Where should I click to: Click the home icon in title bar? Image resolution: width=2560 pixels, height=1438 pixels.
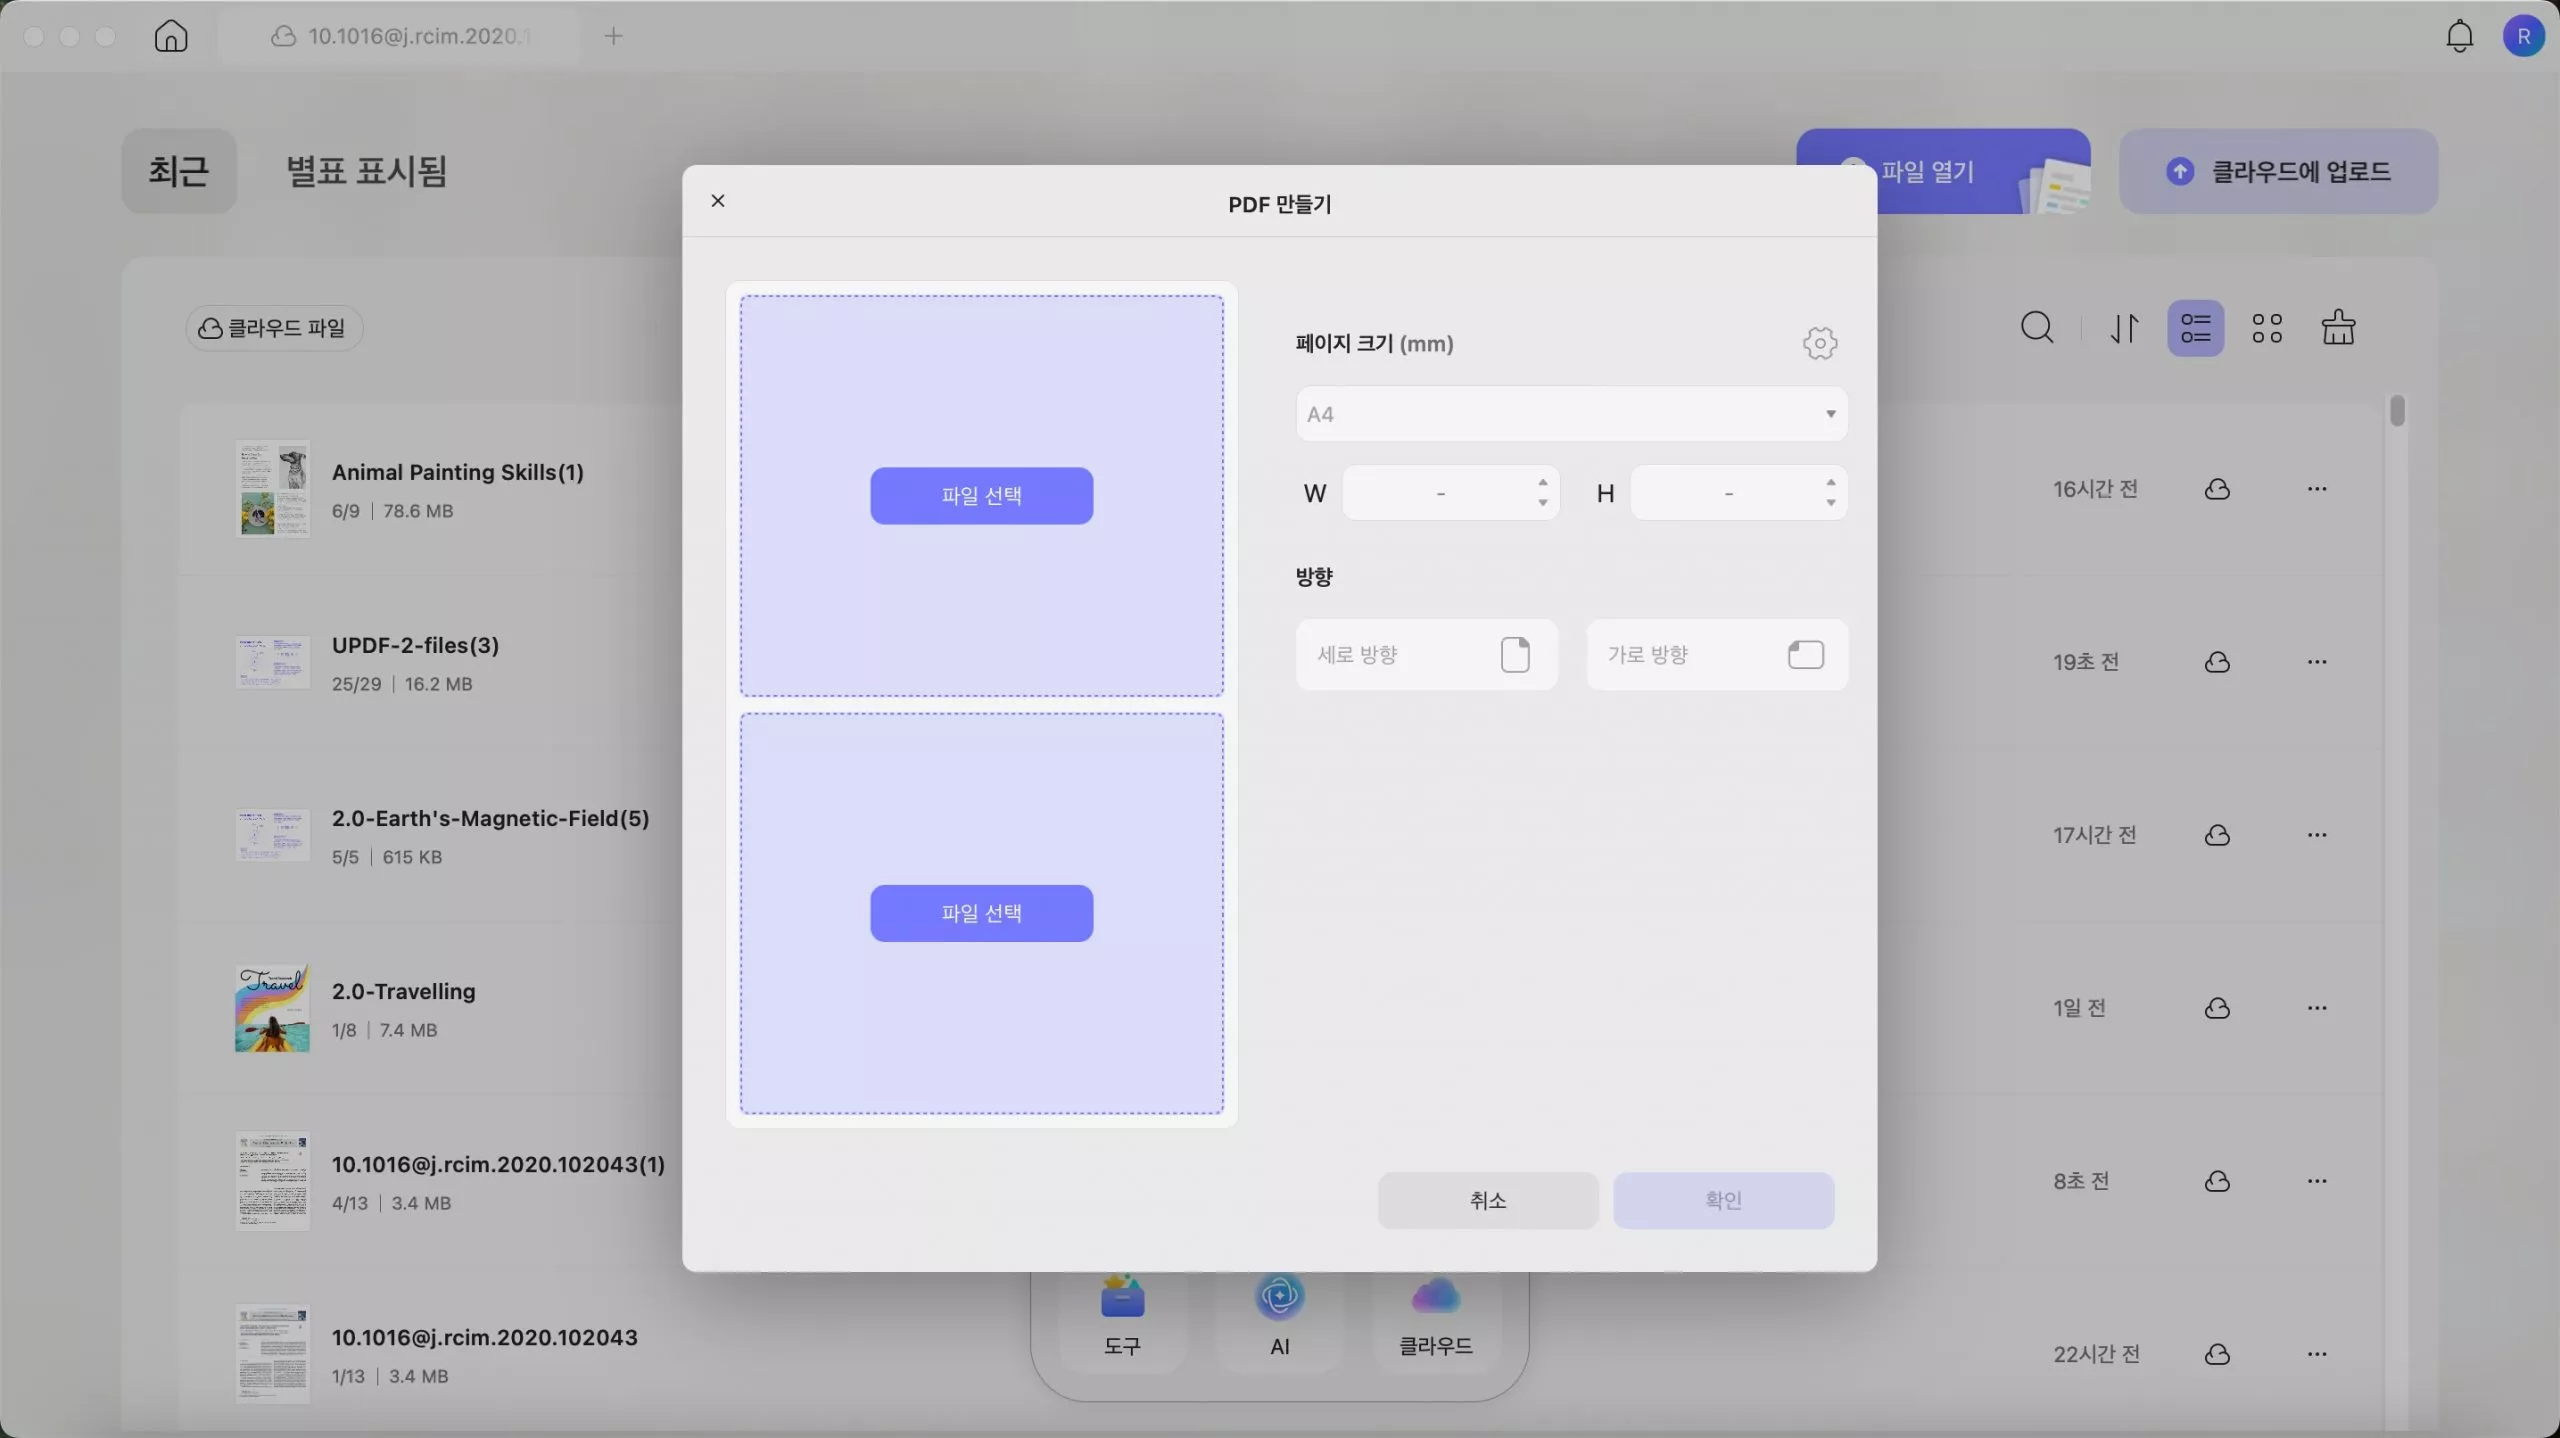point(171,36)
